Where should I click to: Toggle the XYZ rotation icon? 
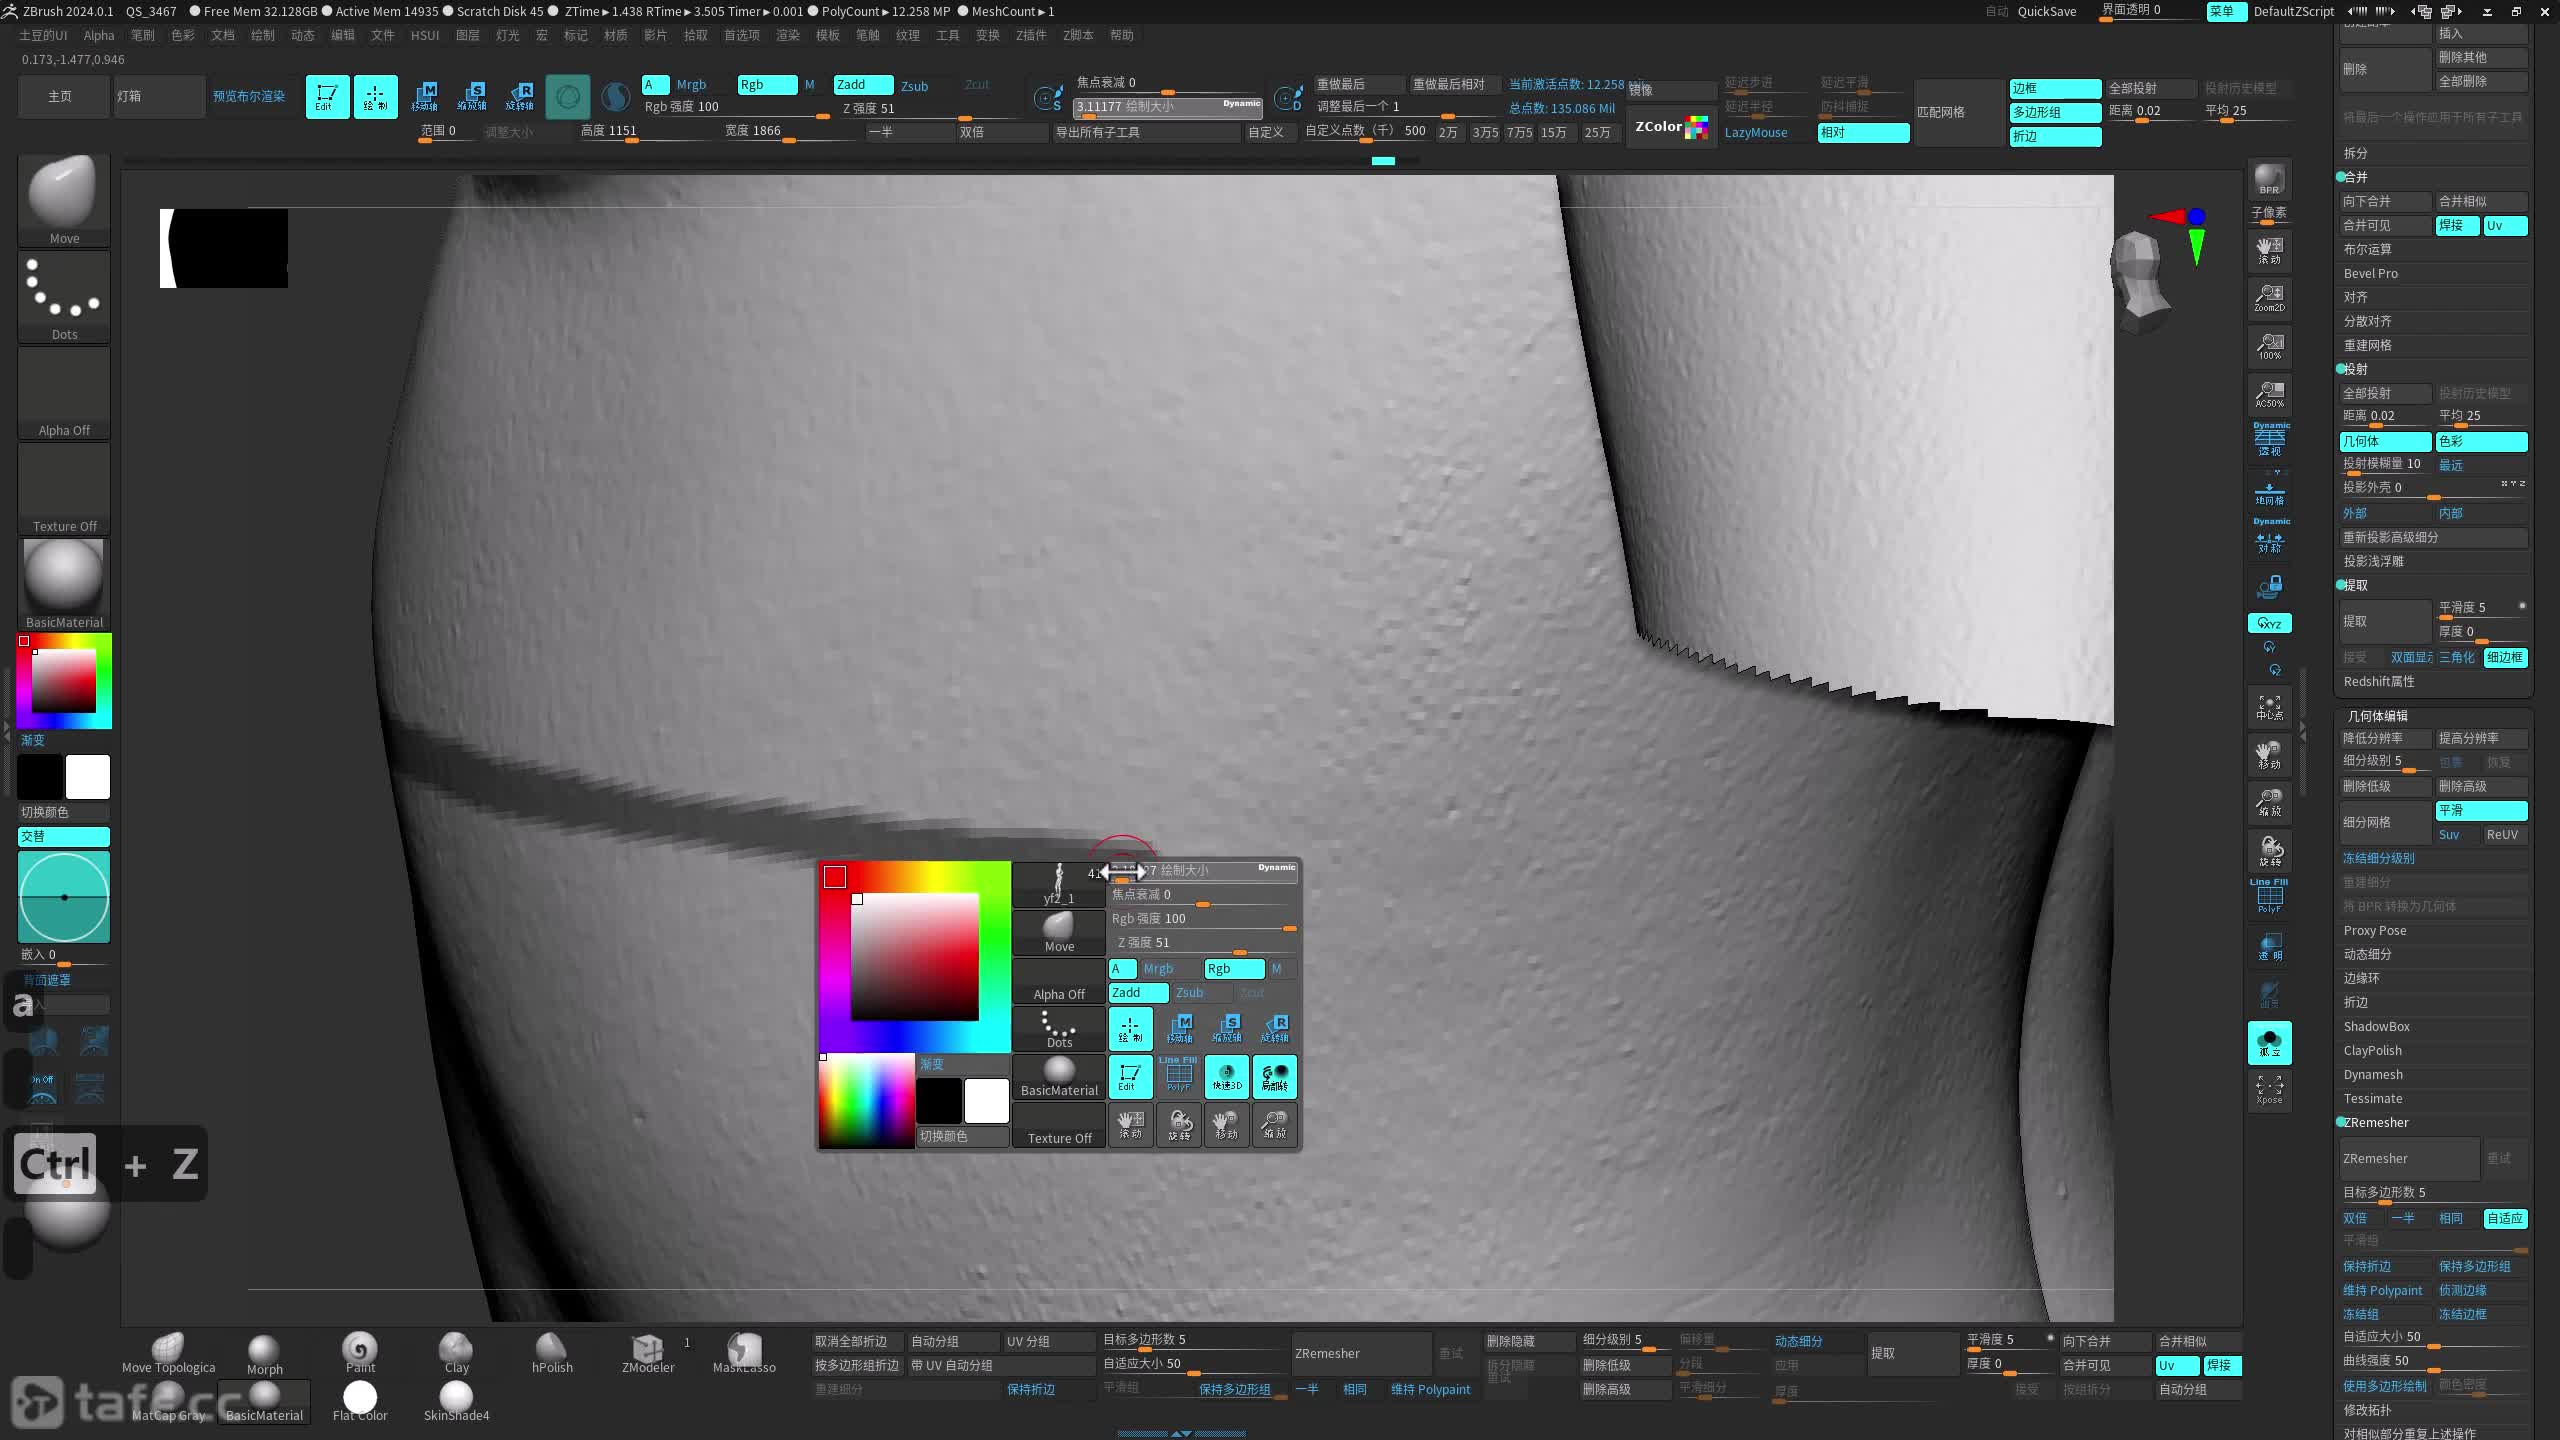[x=2269, y=623]
